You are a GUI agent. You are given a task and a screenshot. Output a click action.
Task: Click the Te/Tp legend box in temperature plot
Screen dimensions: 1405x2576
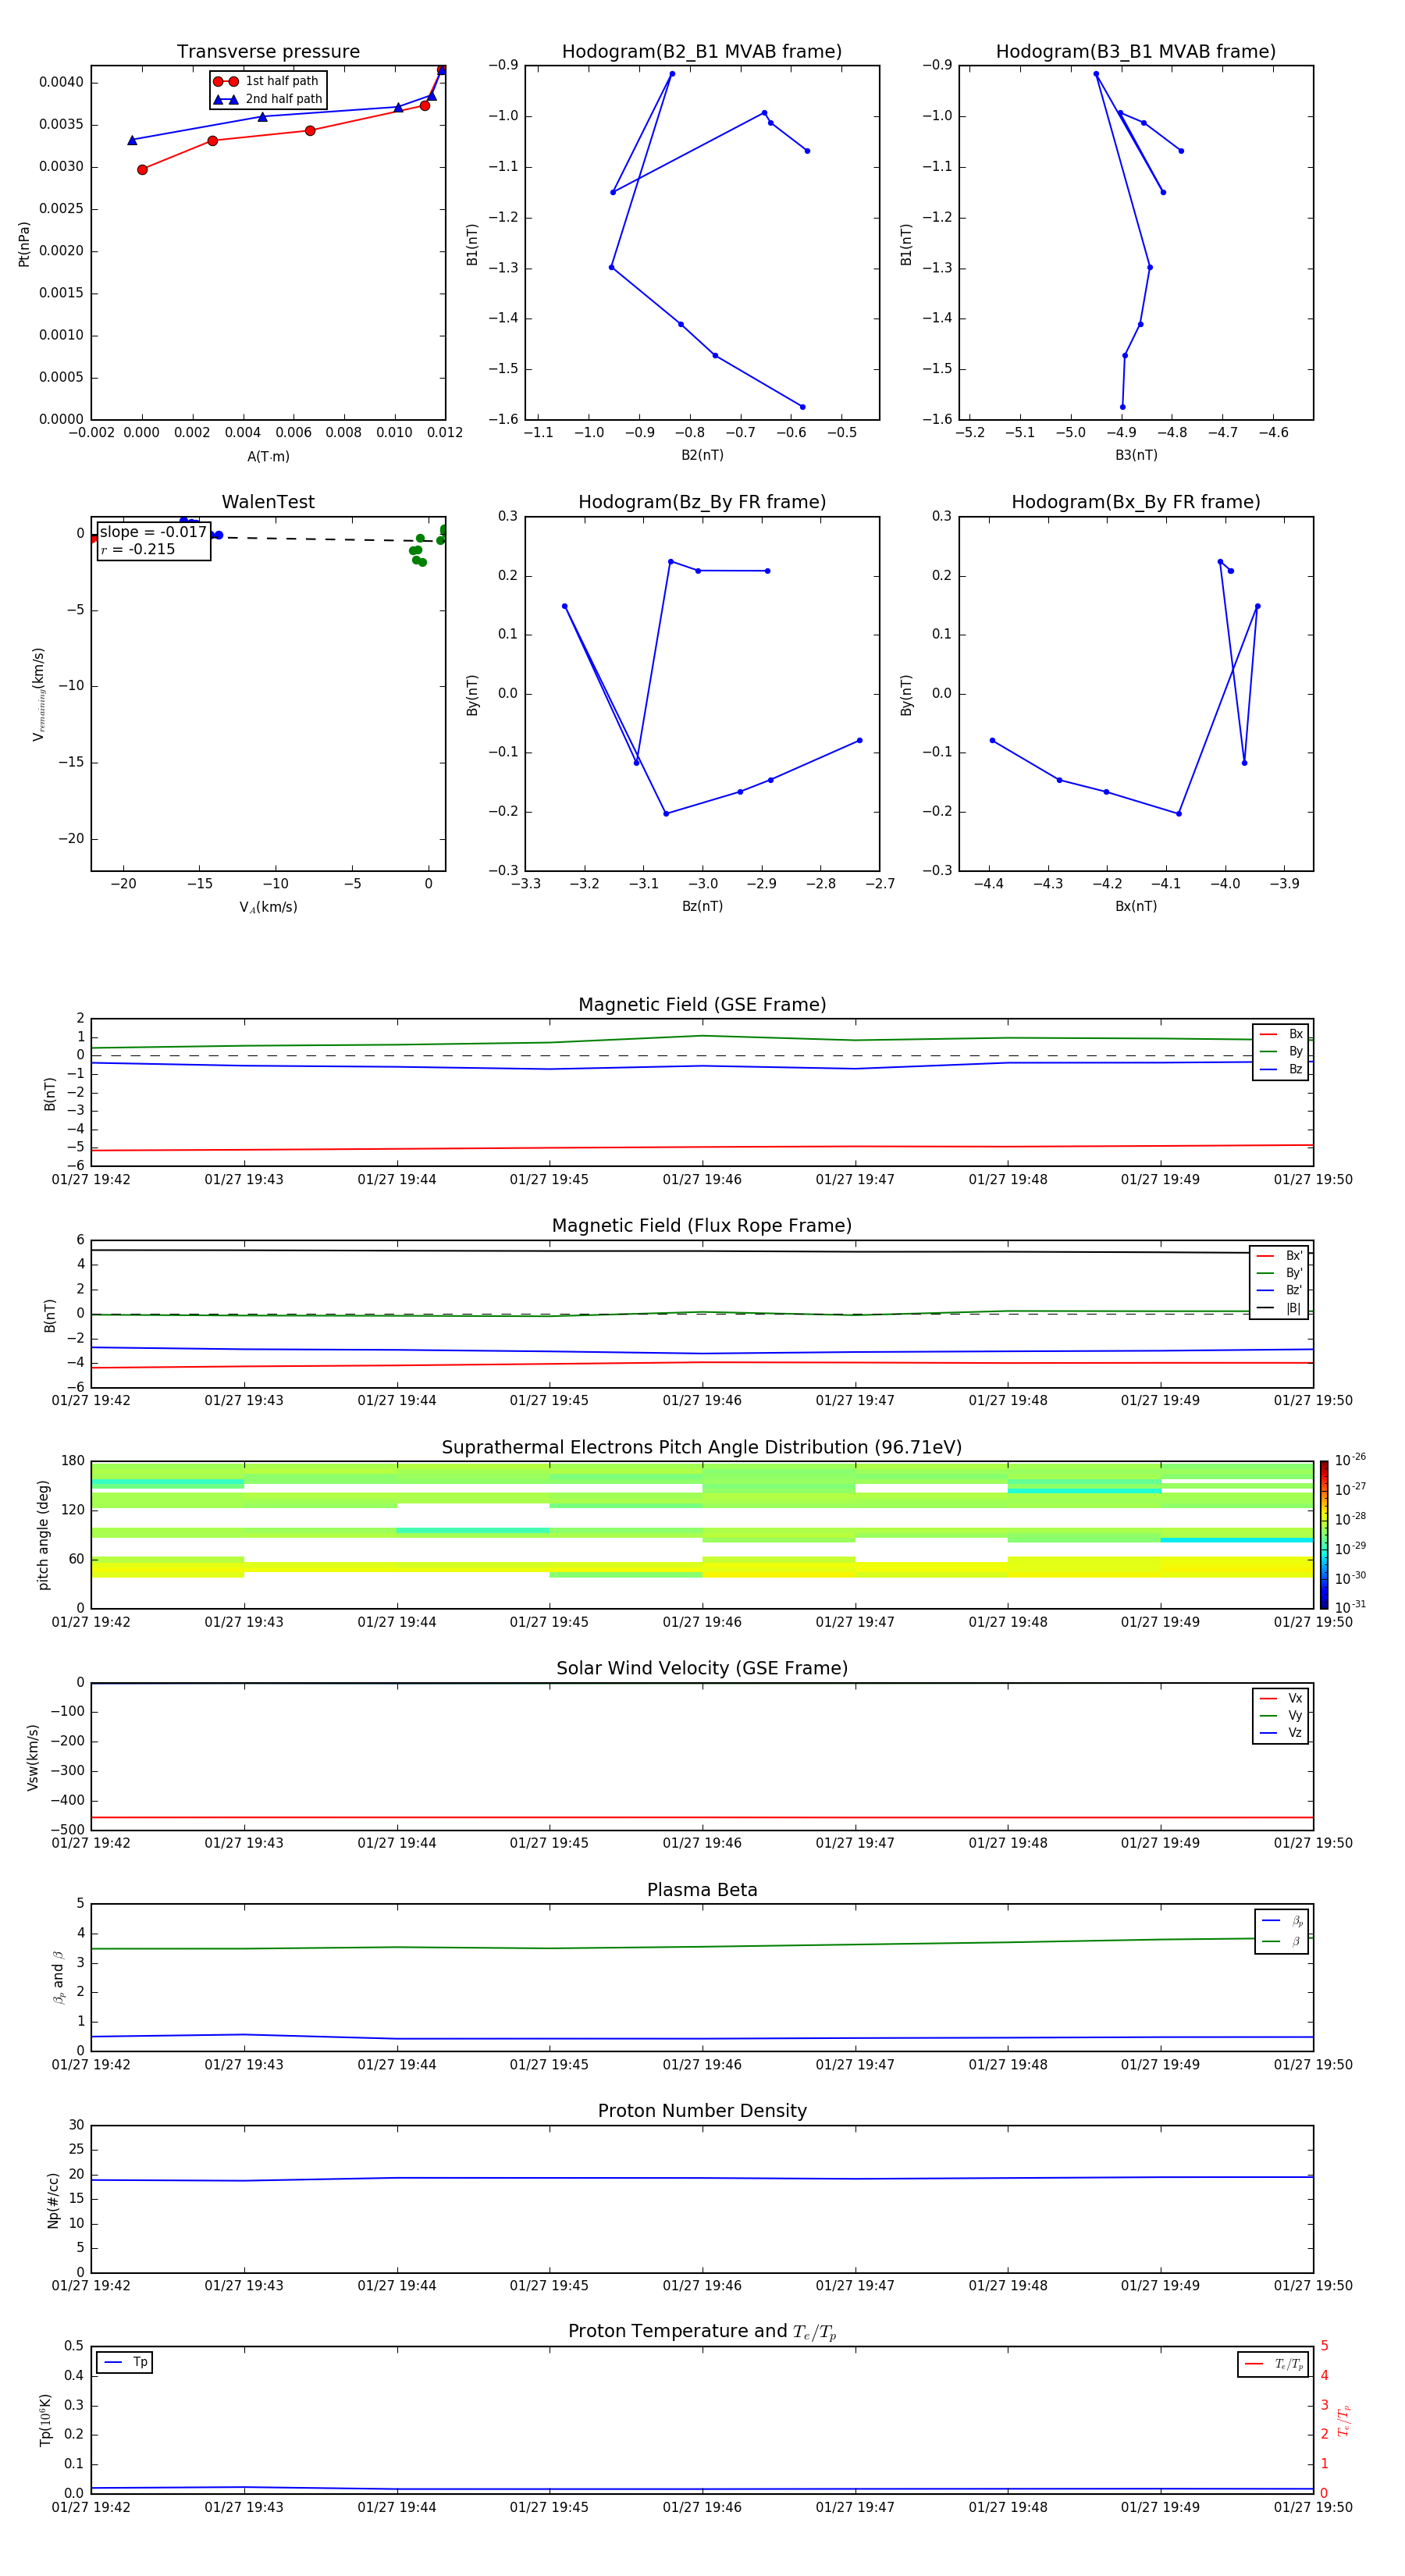[1272, 2364]
